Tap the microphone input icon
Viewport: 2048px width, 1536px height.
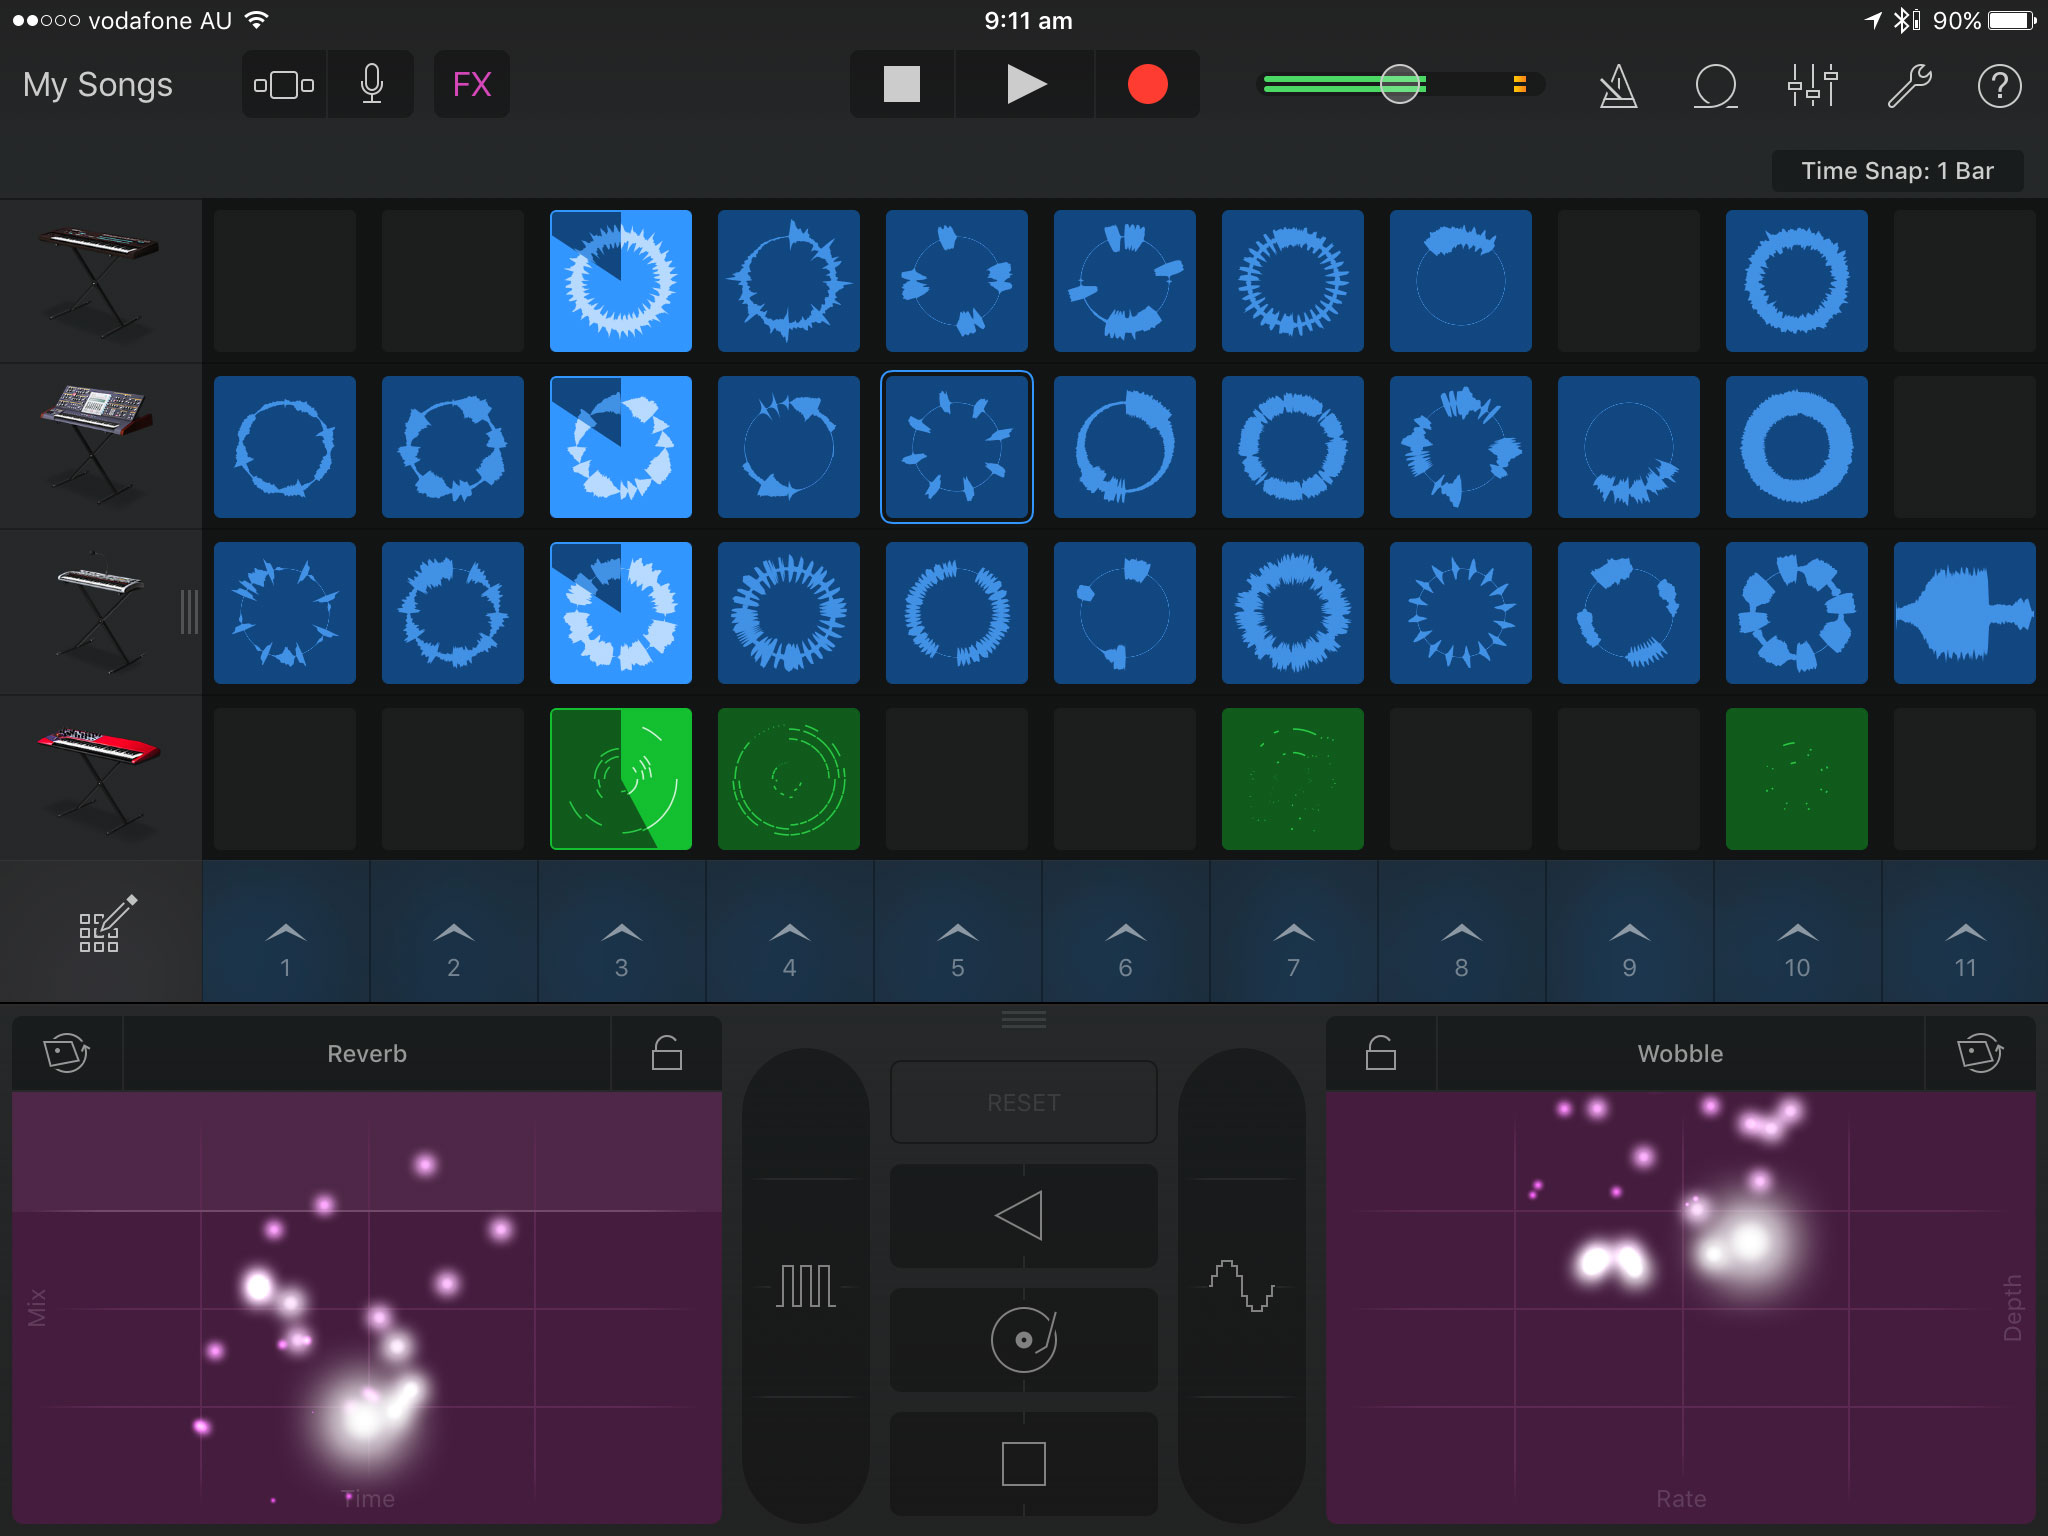[371, 85]
